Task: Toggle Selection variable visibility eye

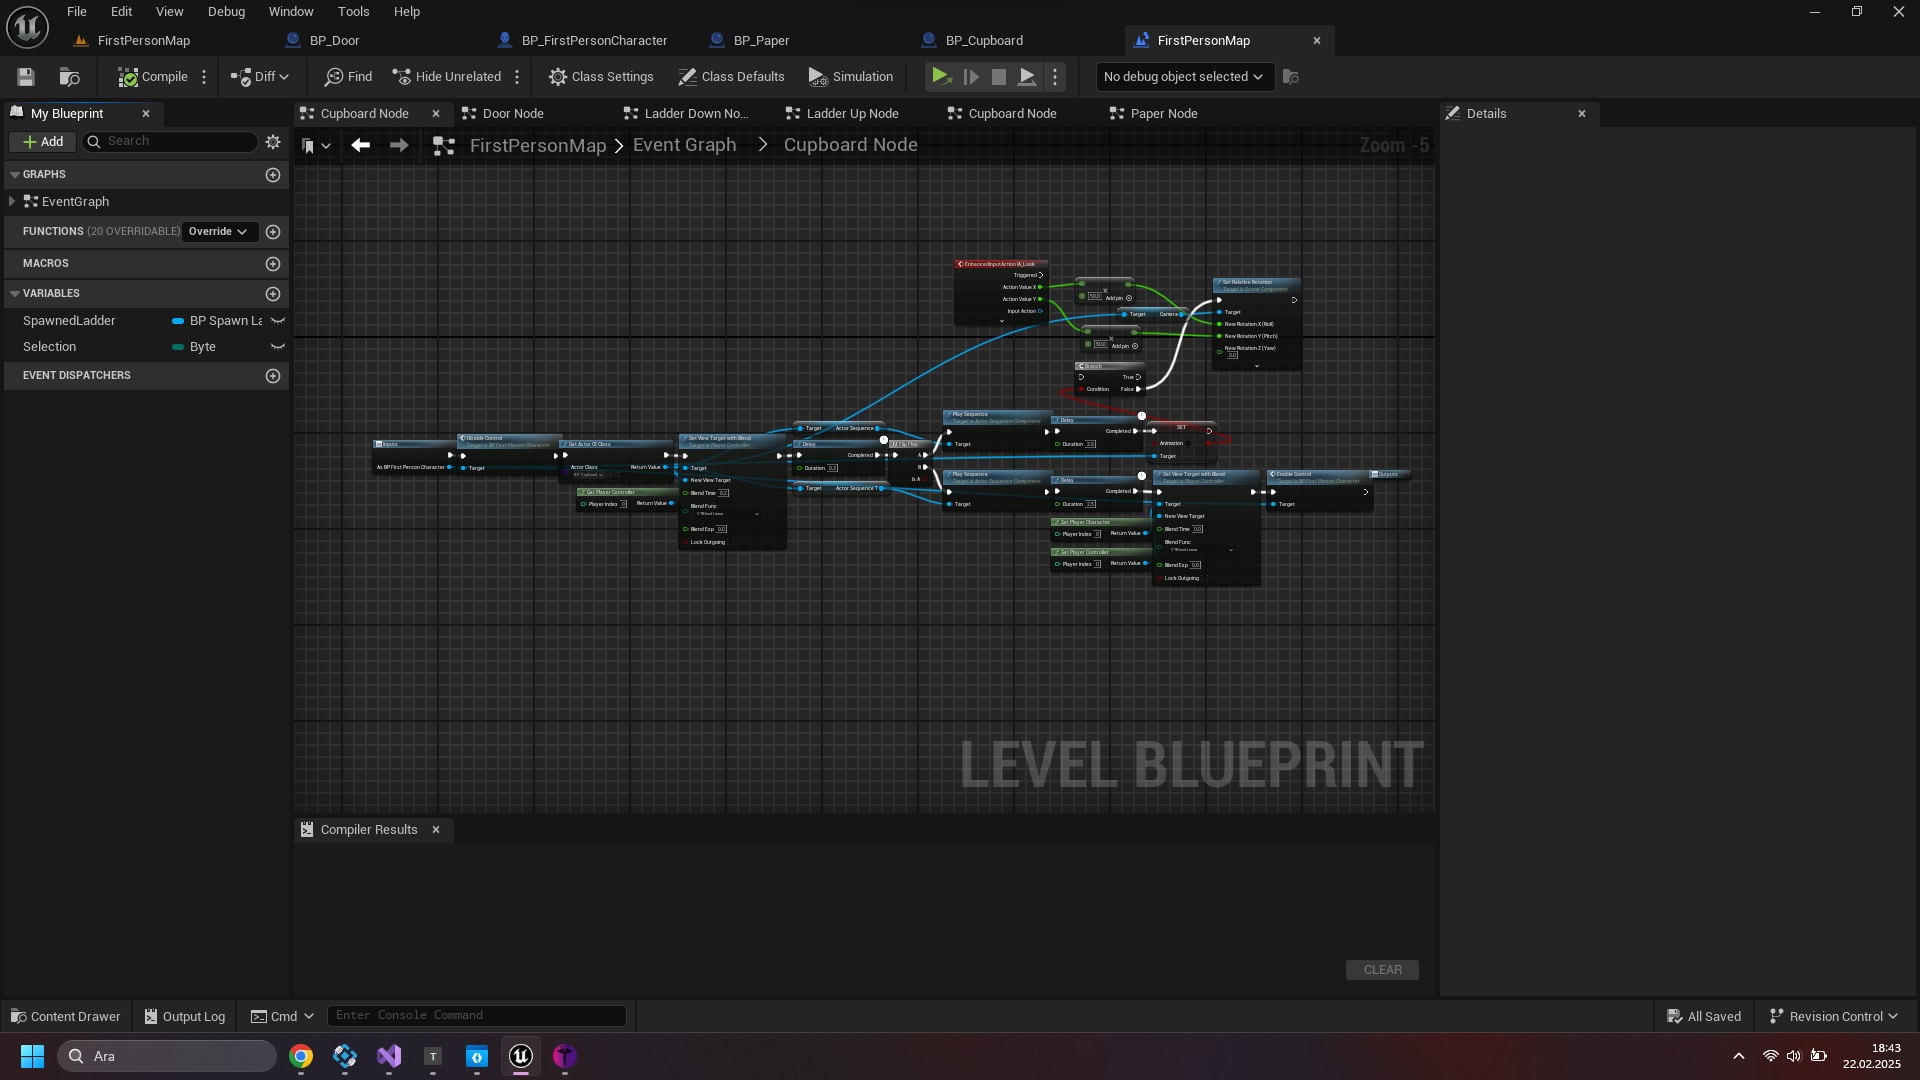Action: 278,347
